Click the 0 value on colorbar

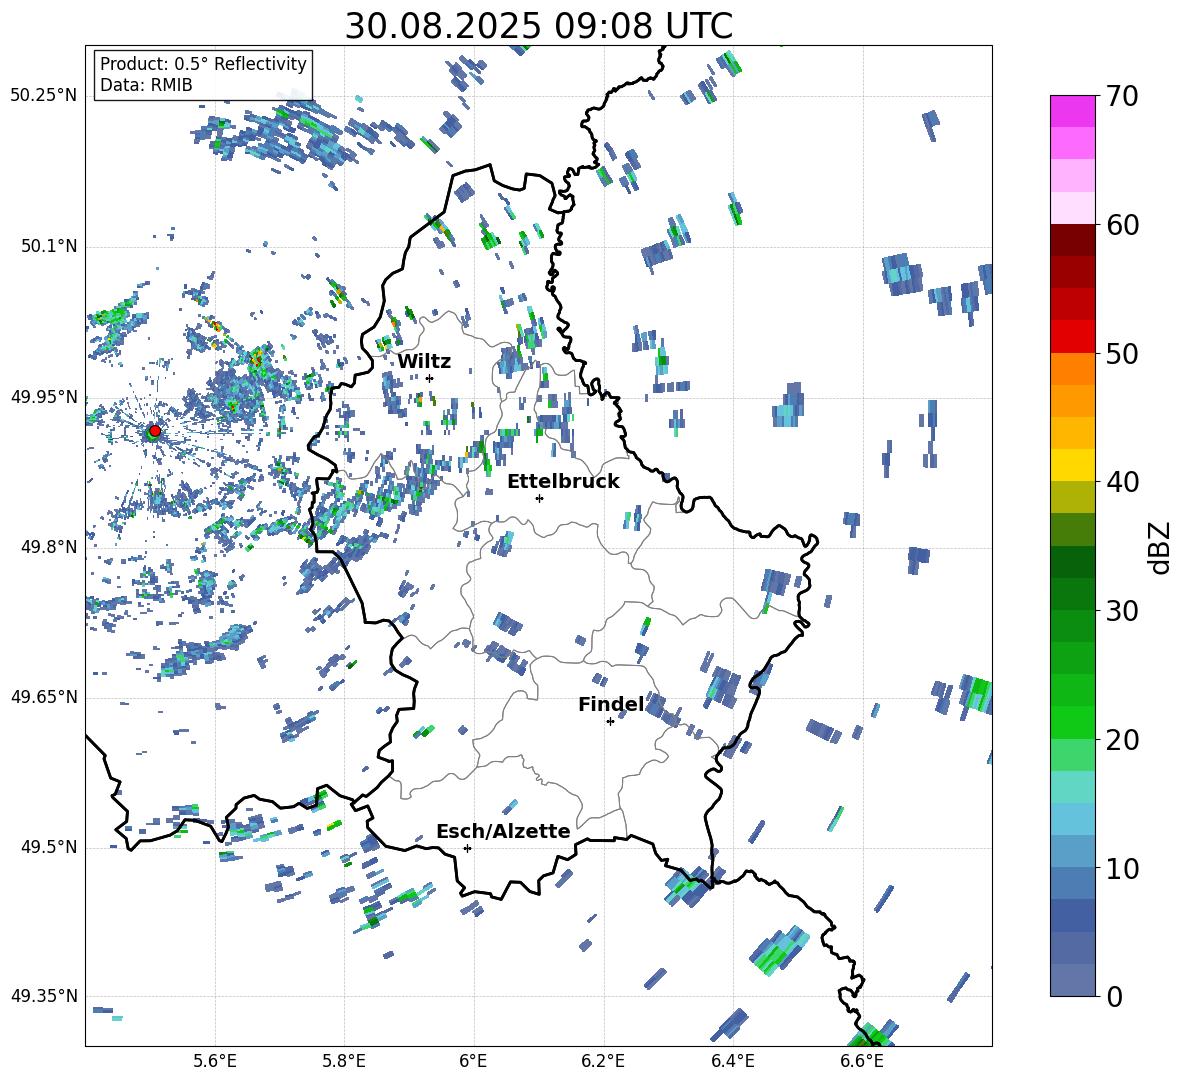(1114, 996)
